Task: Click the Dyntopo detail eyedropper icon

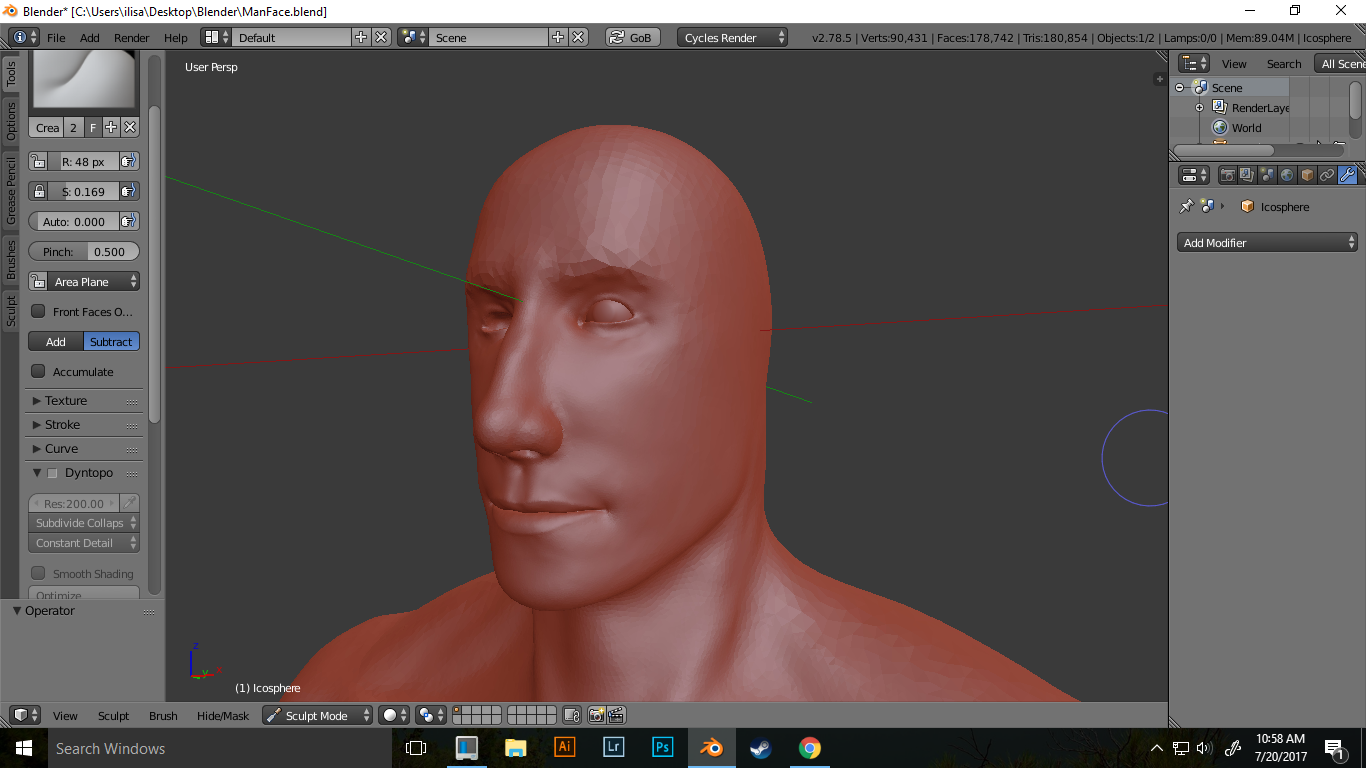Action: 129,503
